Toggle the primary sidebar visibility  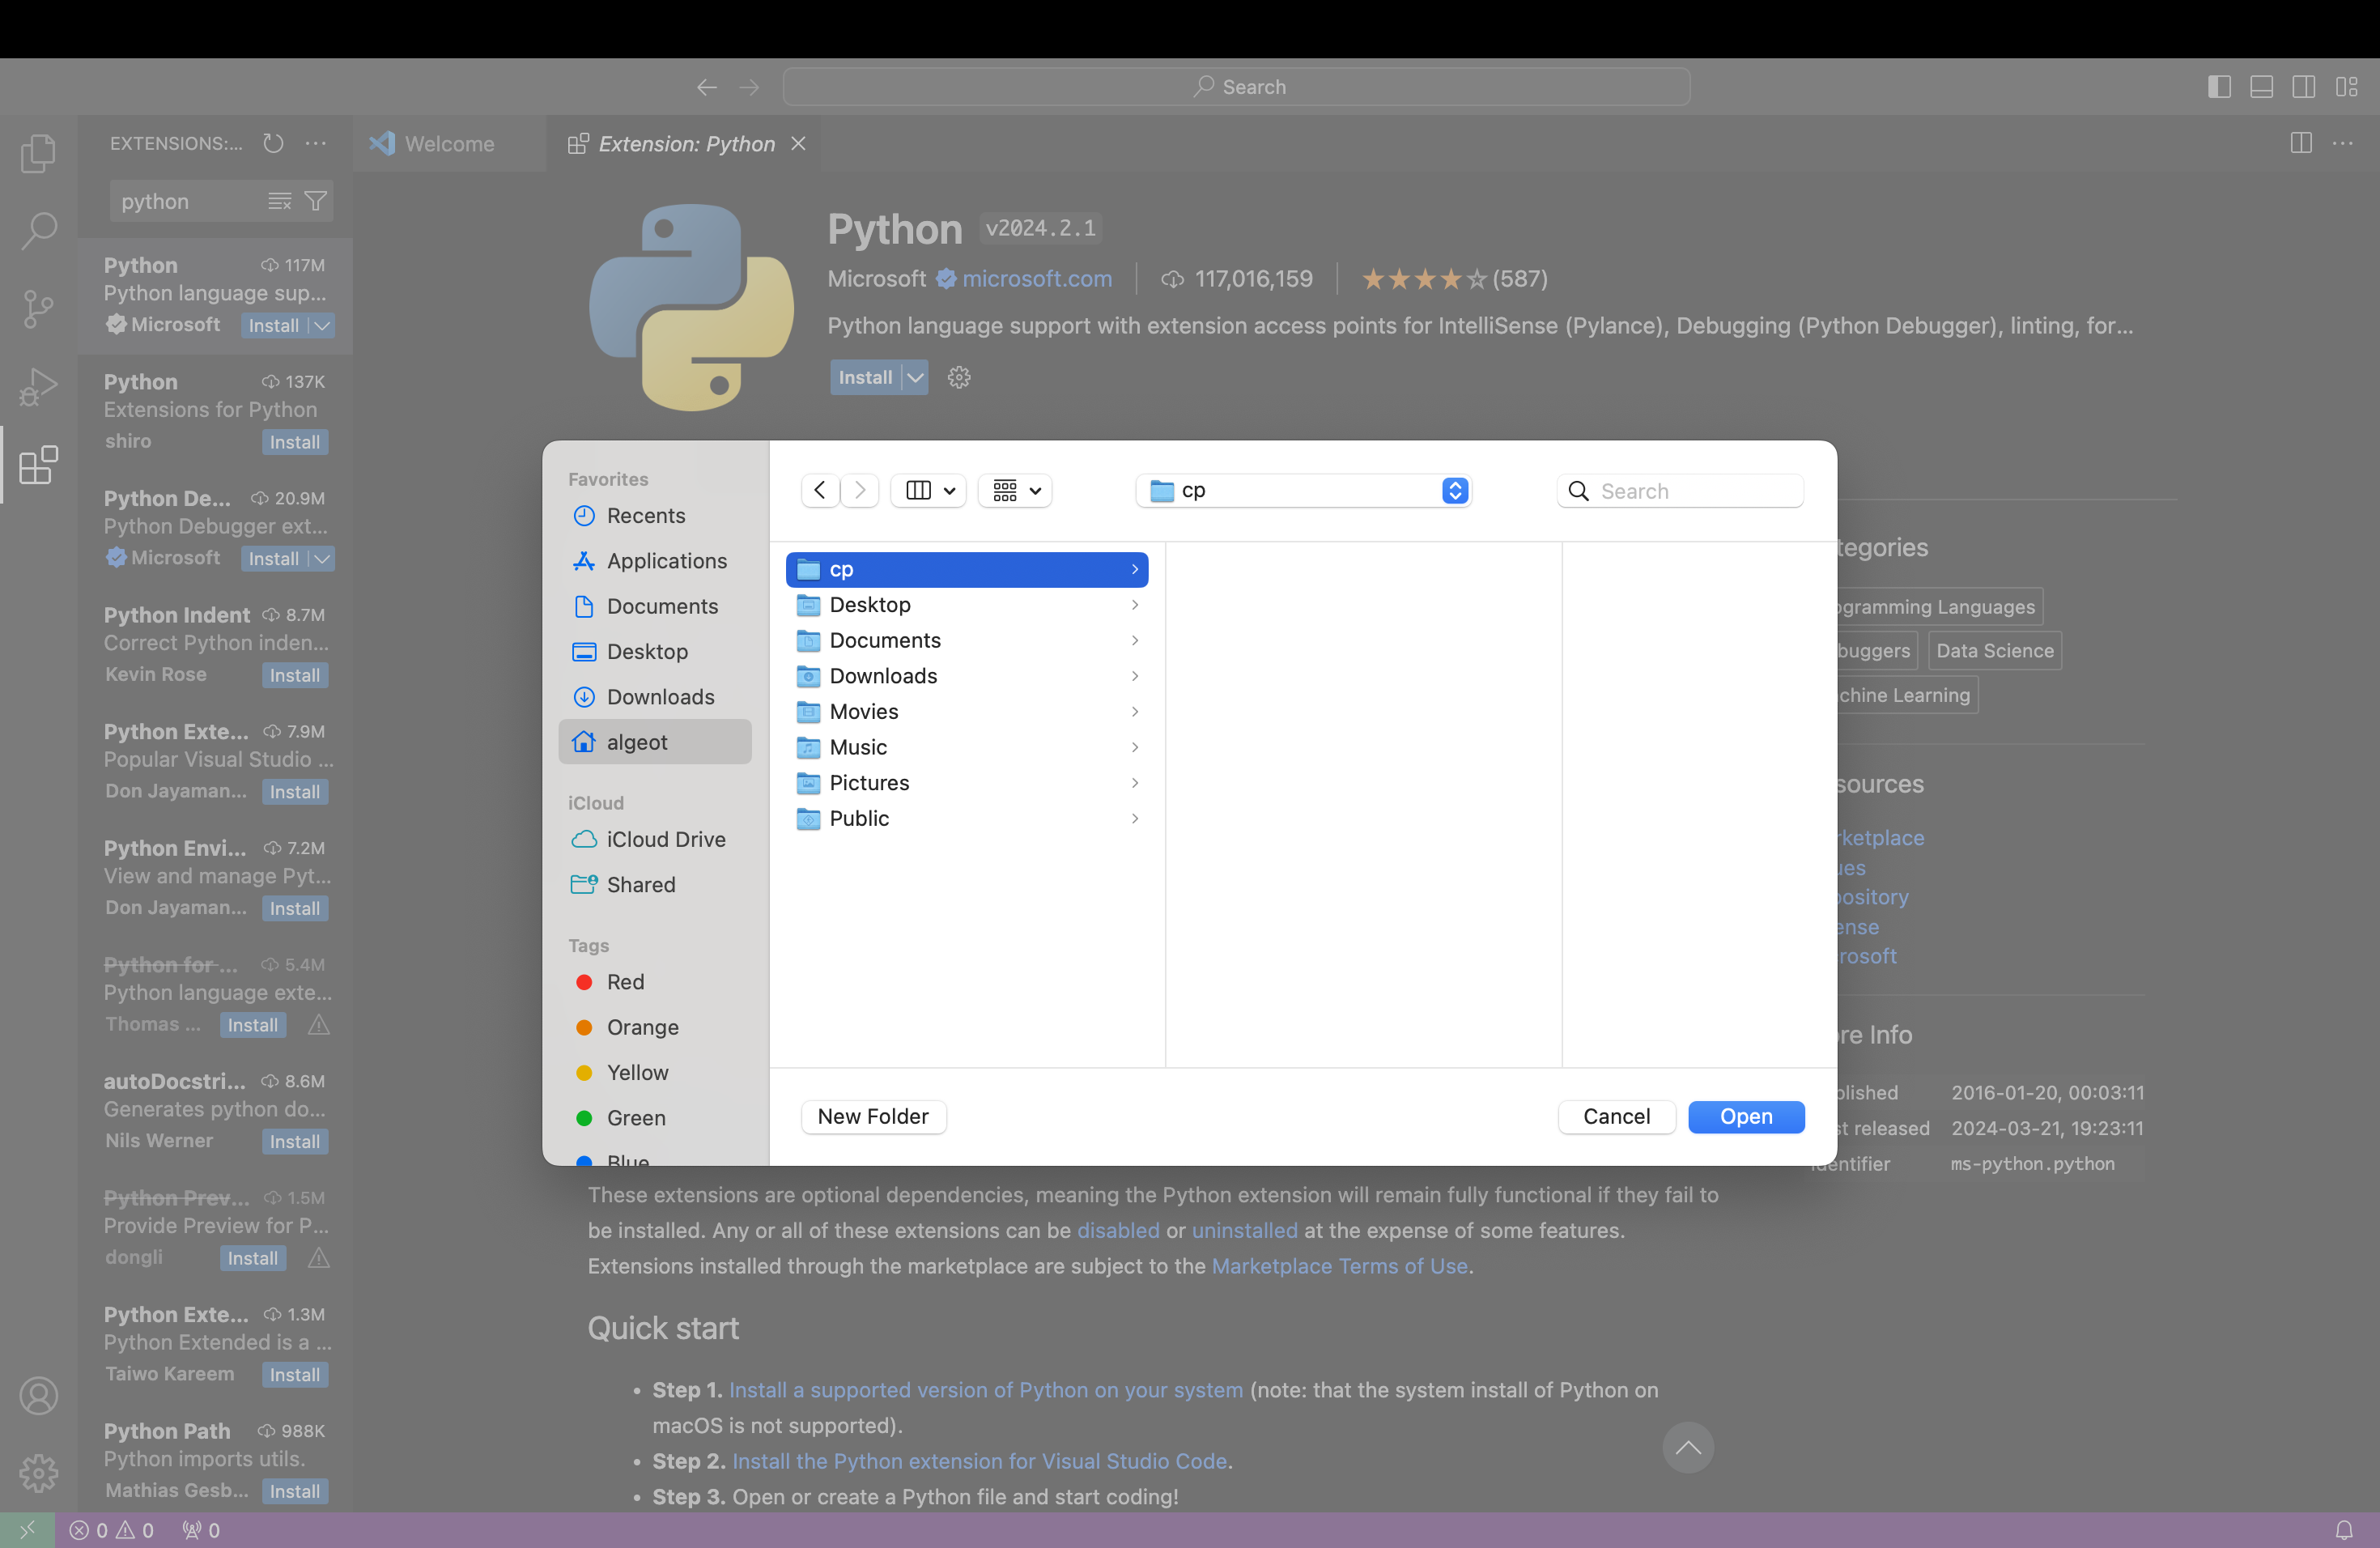point(2220,87)
